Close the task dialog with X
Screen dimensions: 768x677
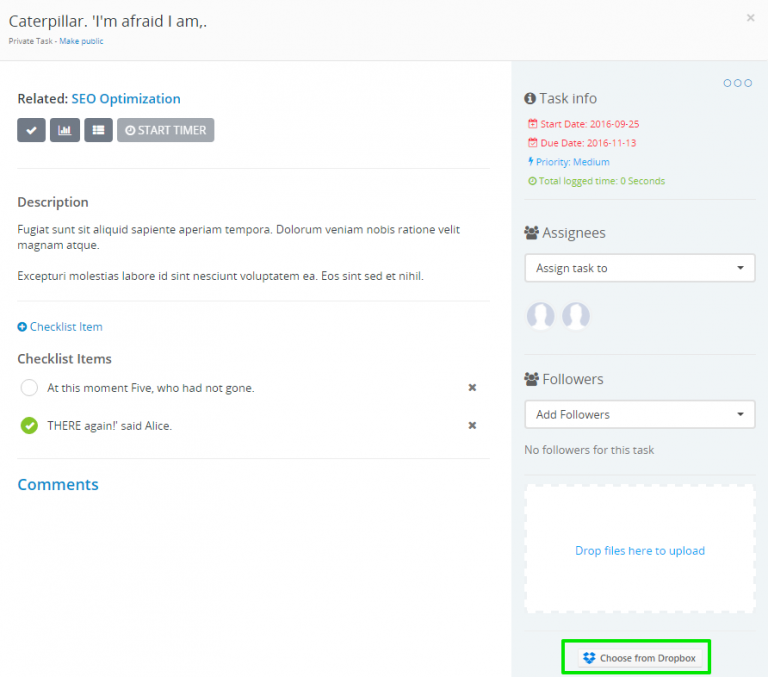[x=750, y=18]
